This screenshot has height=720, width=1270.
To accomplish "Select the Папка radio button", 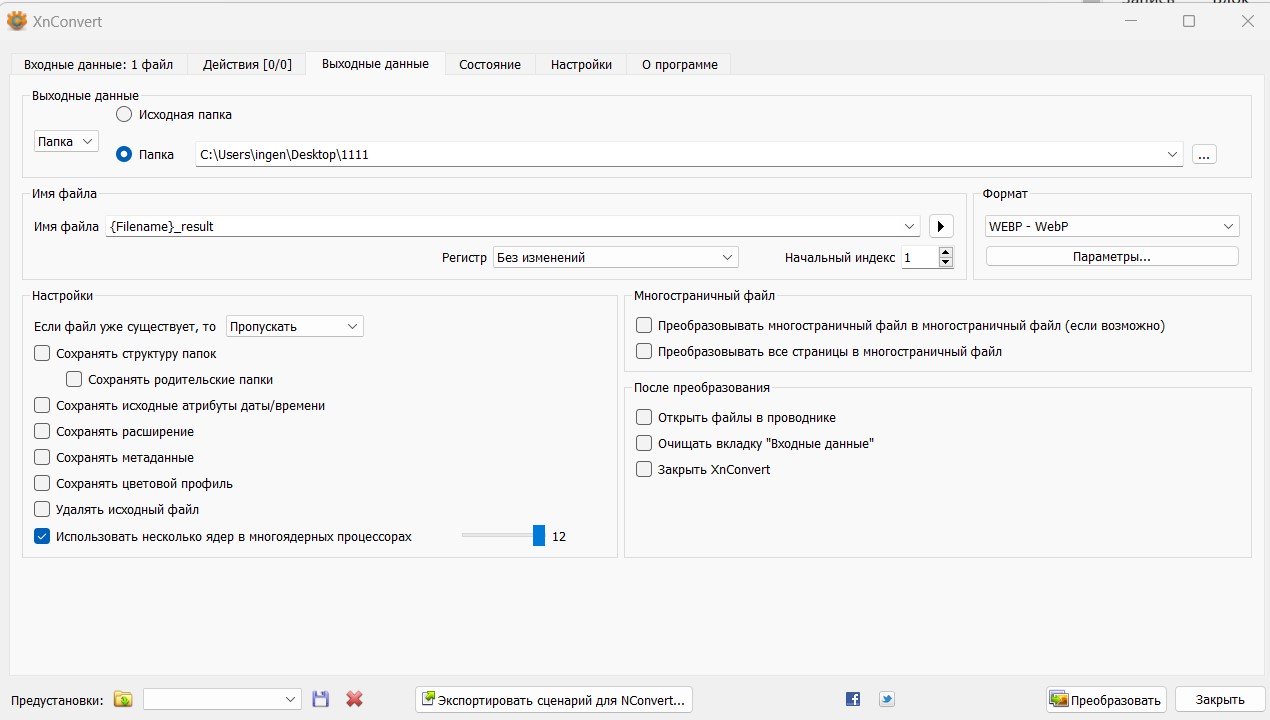I will tap(124, 154).
